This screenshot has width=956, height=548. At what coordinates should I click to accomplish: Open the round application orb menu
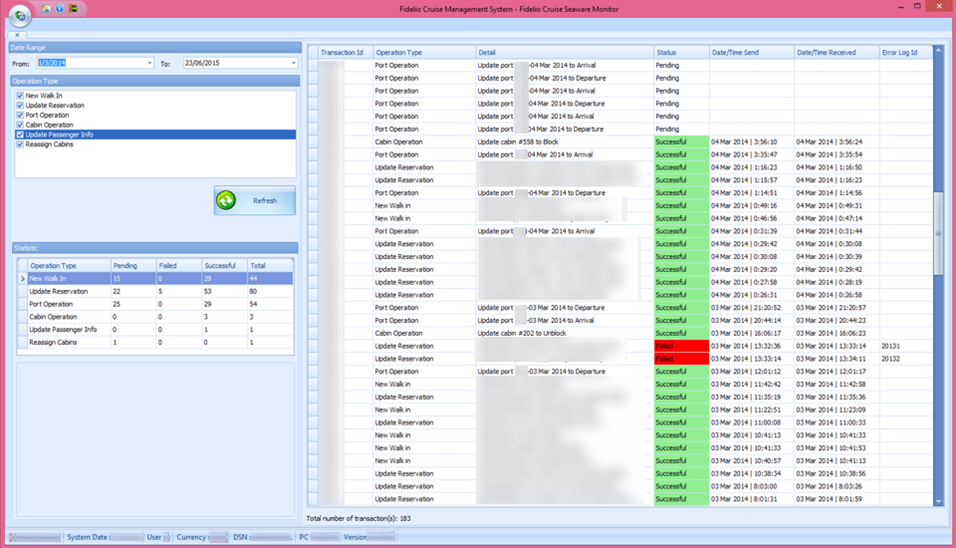pyautogui.click(x=20, y=16)
